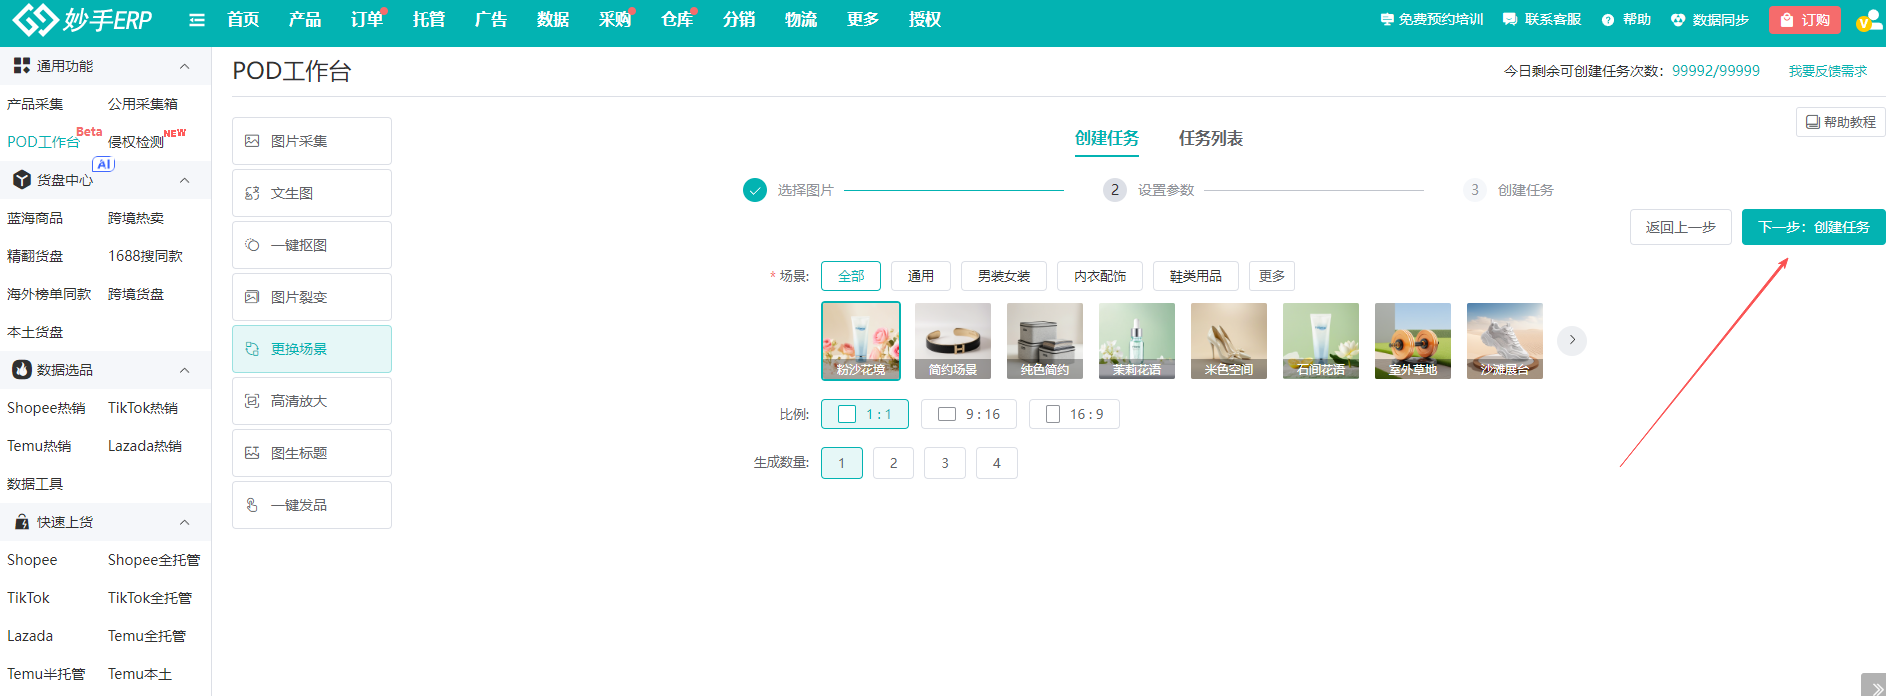Screen dimensions: 1886x696
Task: Switch to the 任务列表 tab
Action: point(1210,138)
